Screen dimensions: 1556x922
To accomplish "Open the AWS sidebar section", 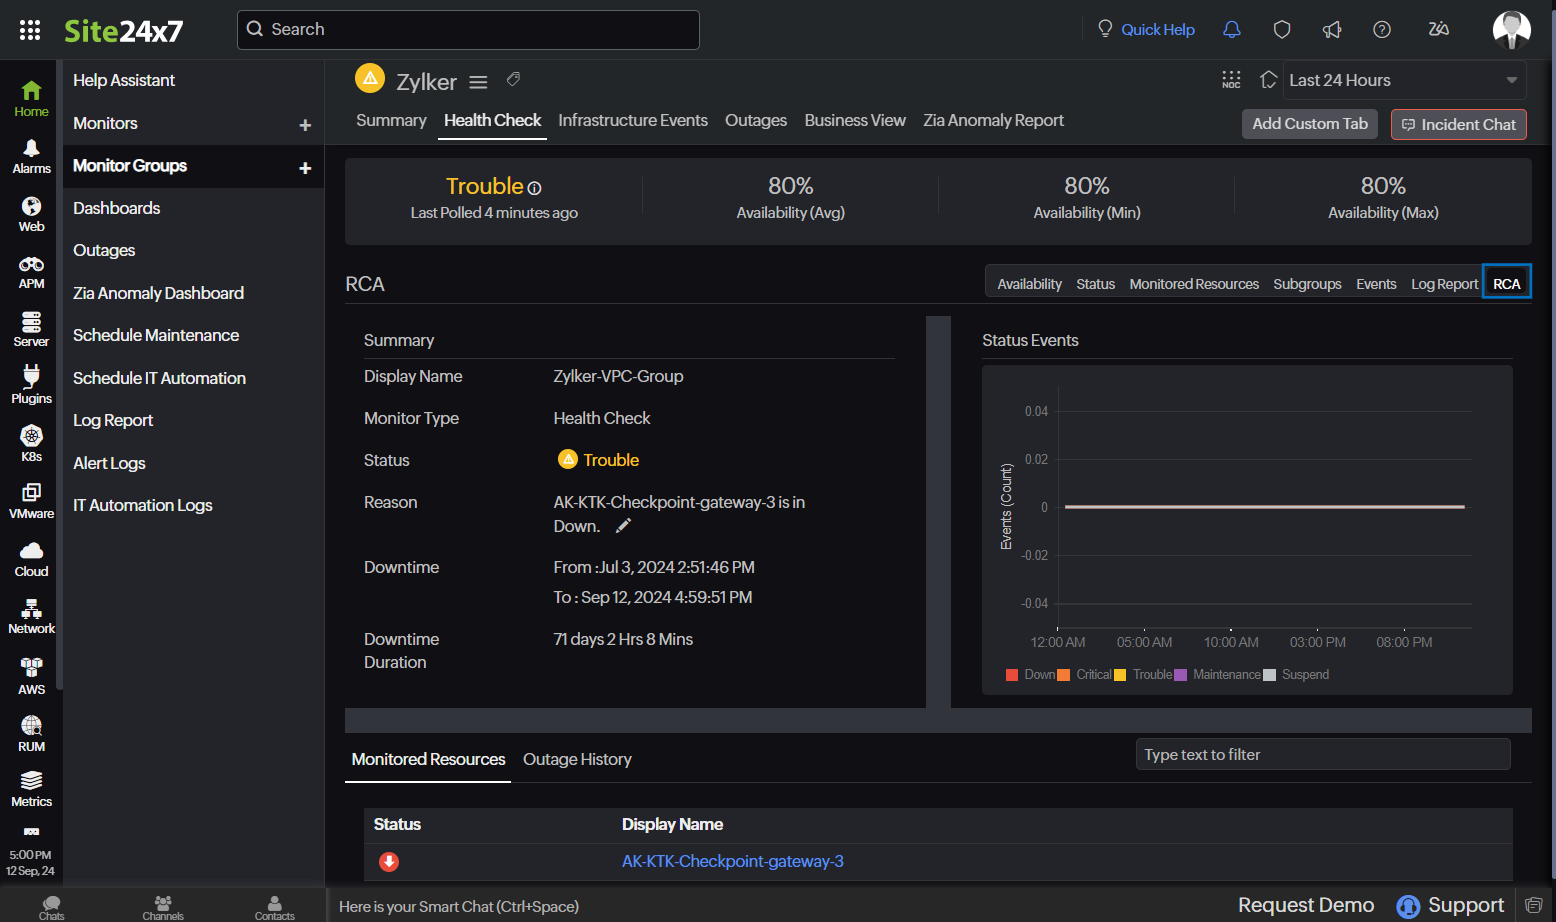I will click(x=31, y=675).
